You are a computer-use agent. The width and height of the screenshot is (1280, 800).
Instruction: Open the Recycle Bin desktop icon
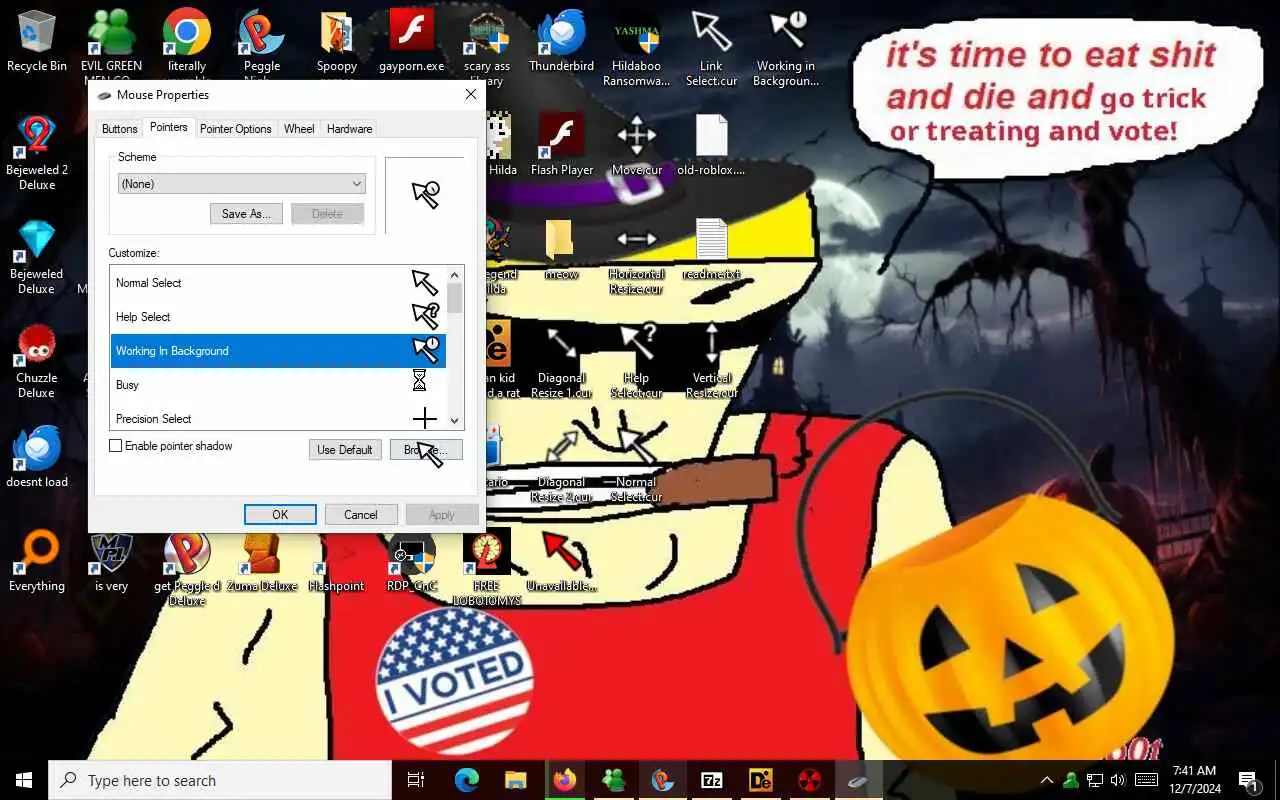37,41
